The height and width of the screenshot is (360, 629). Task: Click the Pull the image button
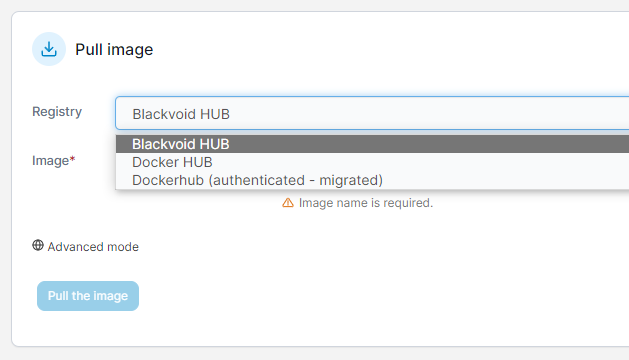pos(88,296)
